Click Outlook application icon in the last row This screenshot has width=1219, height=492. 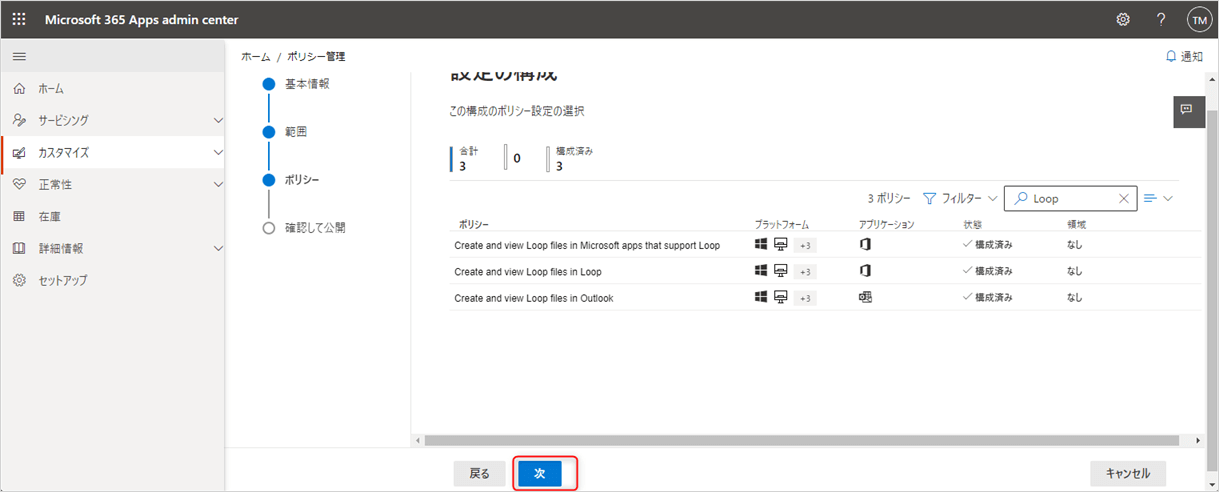(x=865, y=297)
